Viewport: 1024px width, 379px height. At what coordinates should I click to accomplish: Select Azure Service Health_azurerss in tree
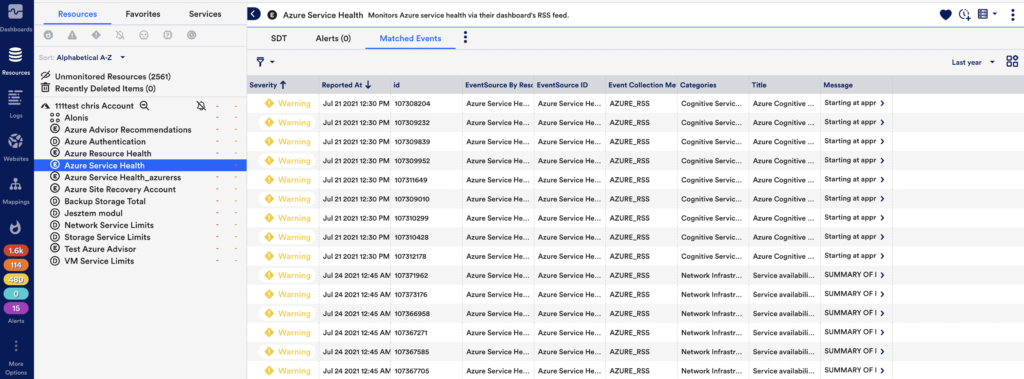123,178
